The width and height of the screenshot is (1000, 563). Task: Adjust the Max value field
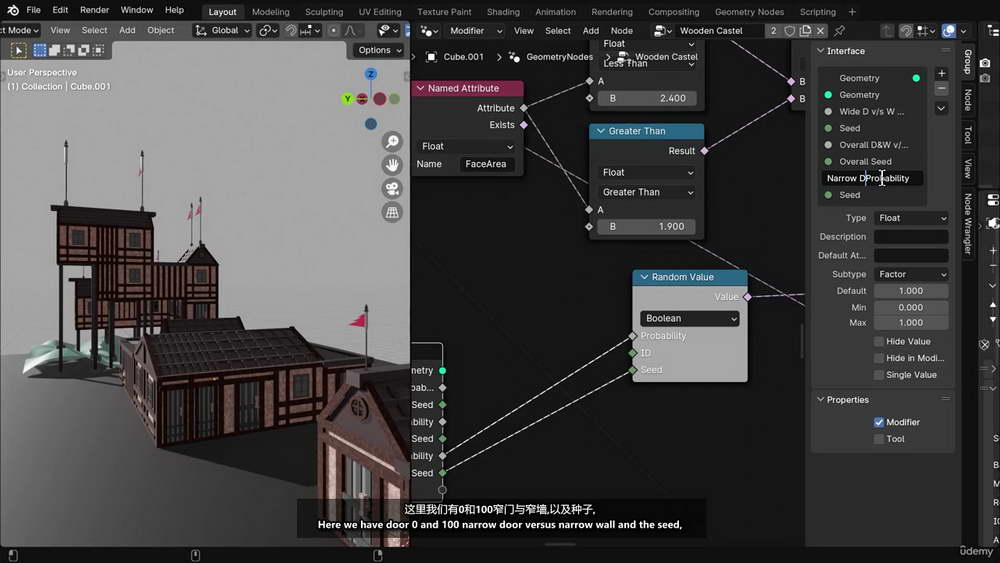911,323
